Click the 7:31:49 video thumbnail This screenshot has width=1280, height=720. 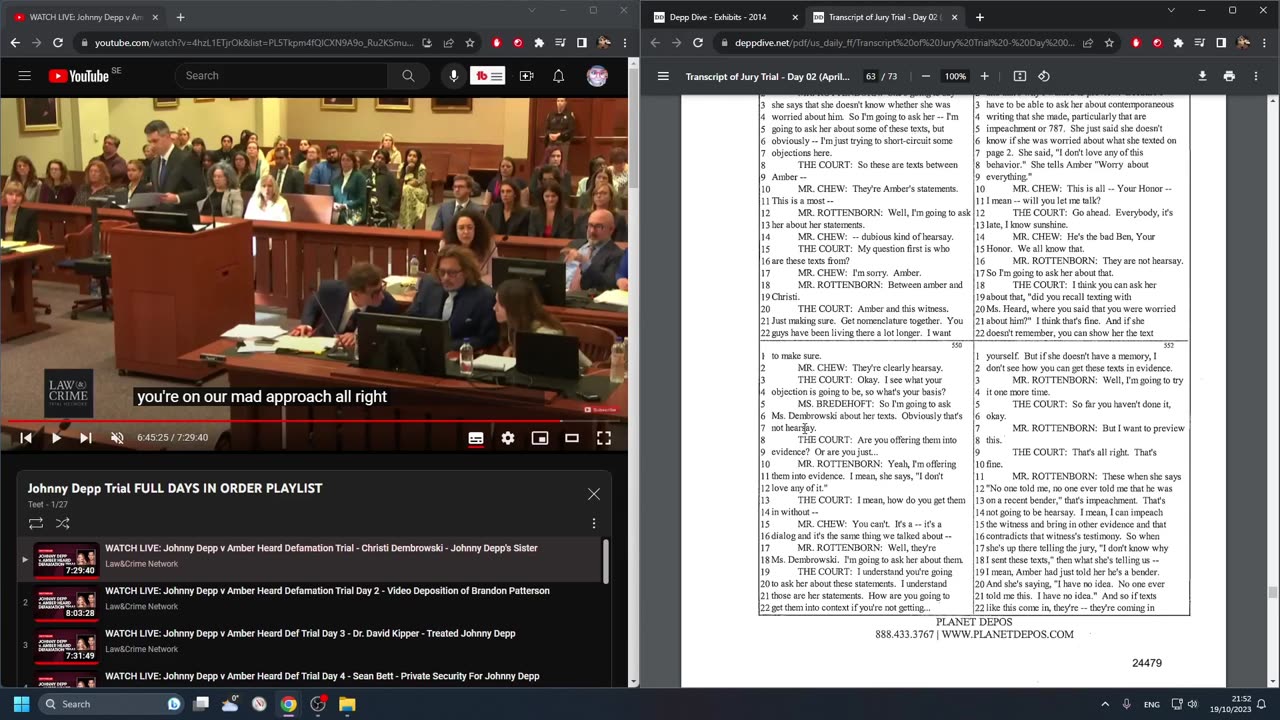67,645
